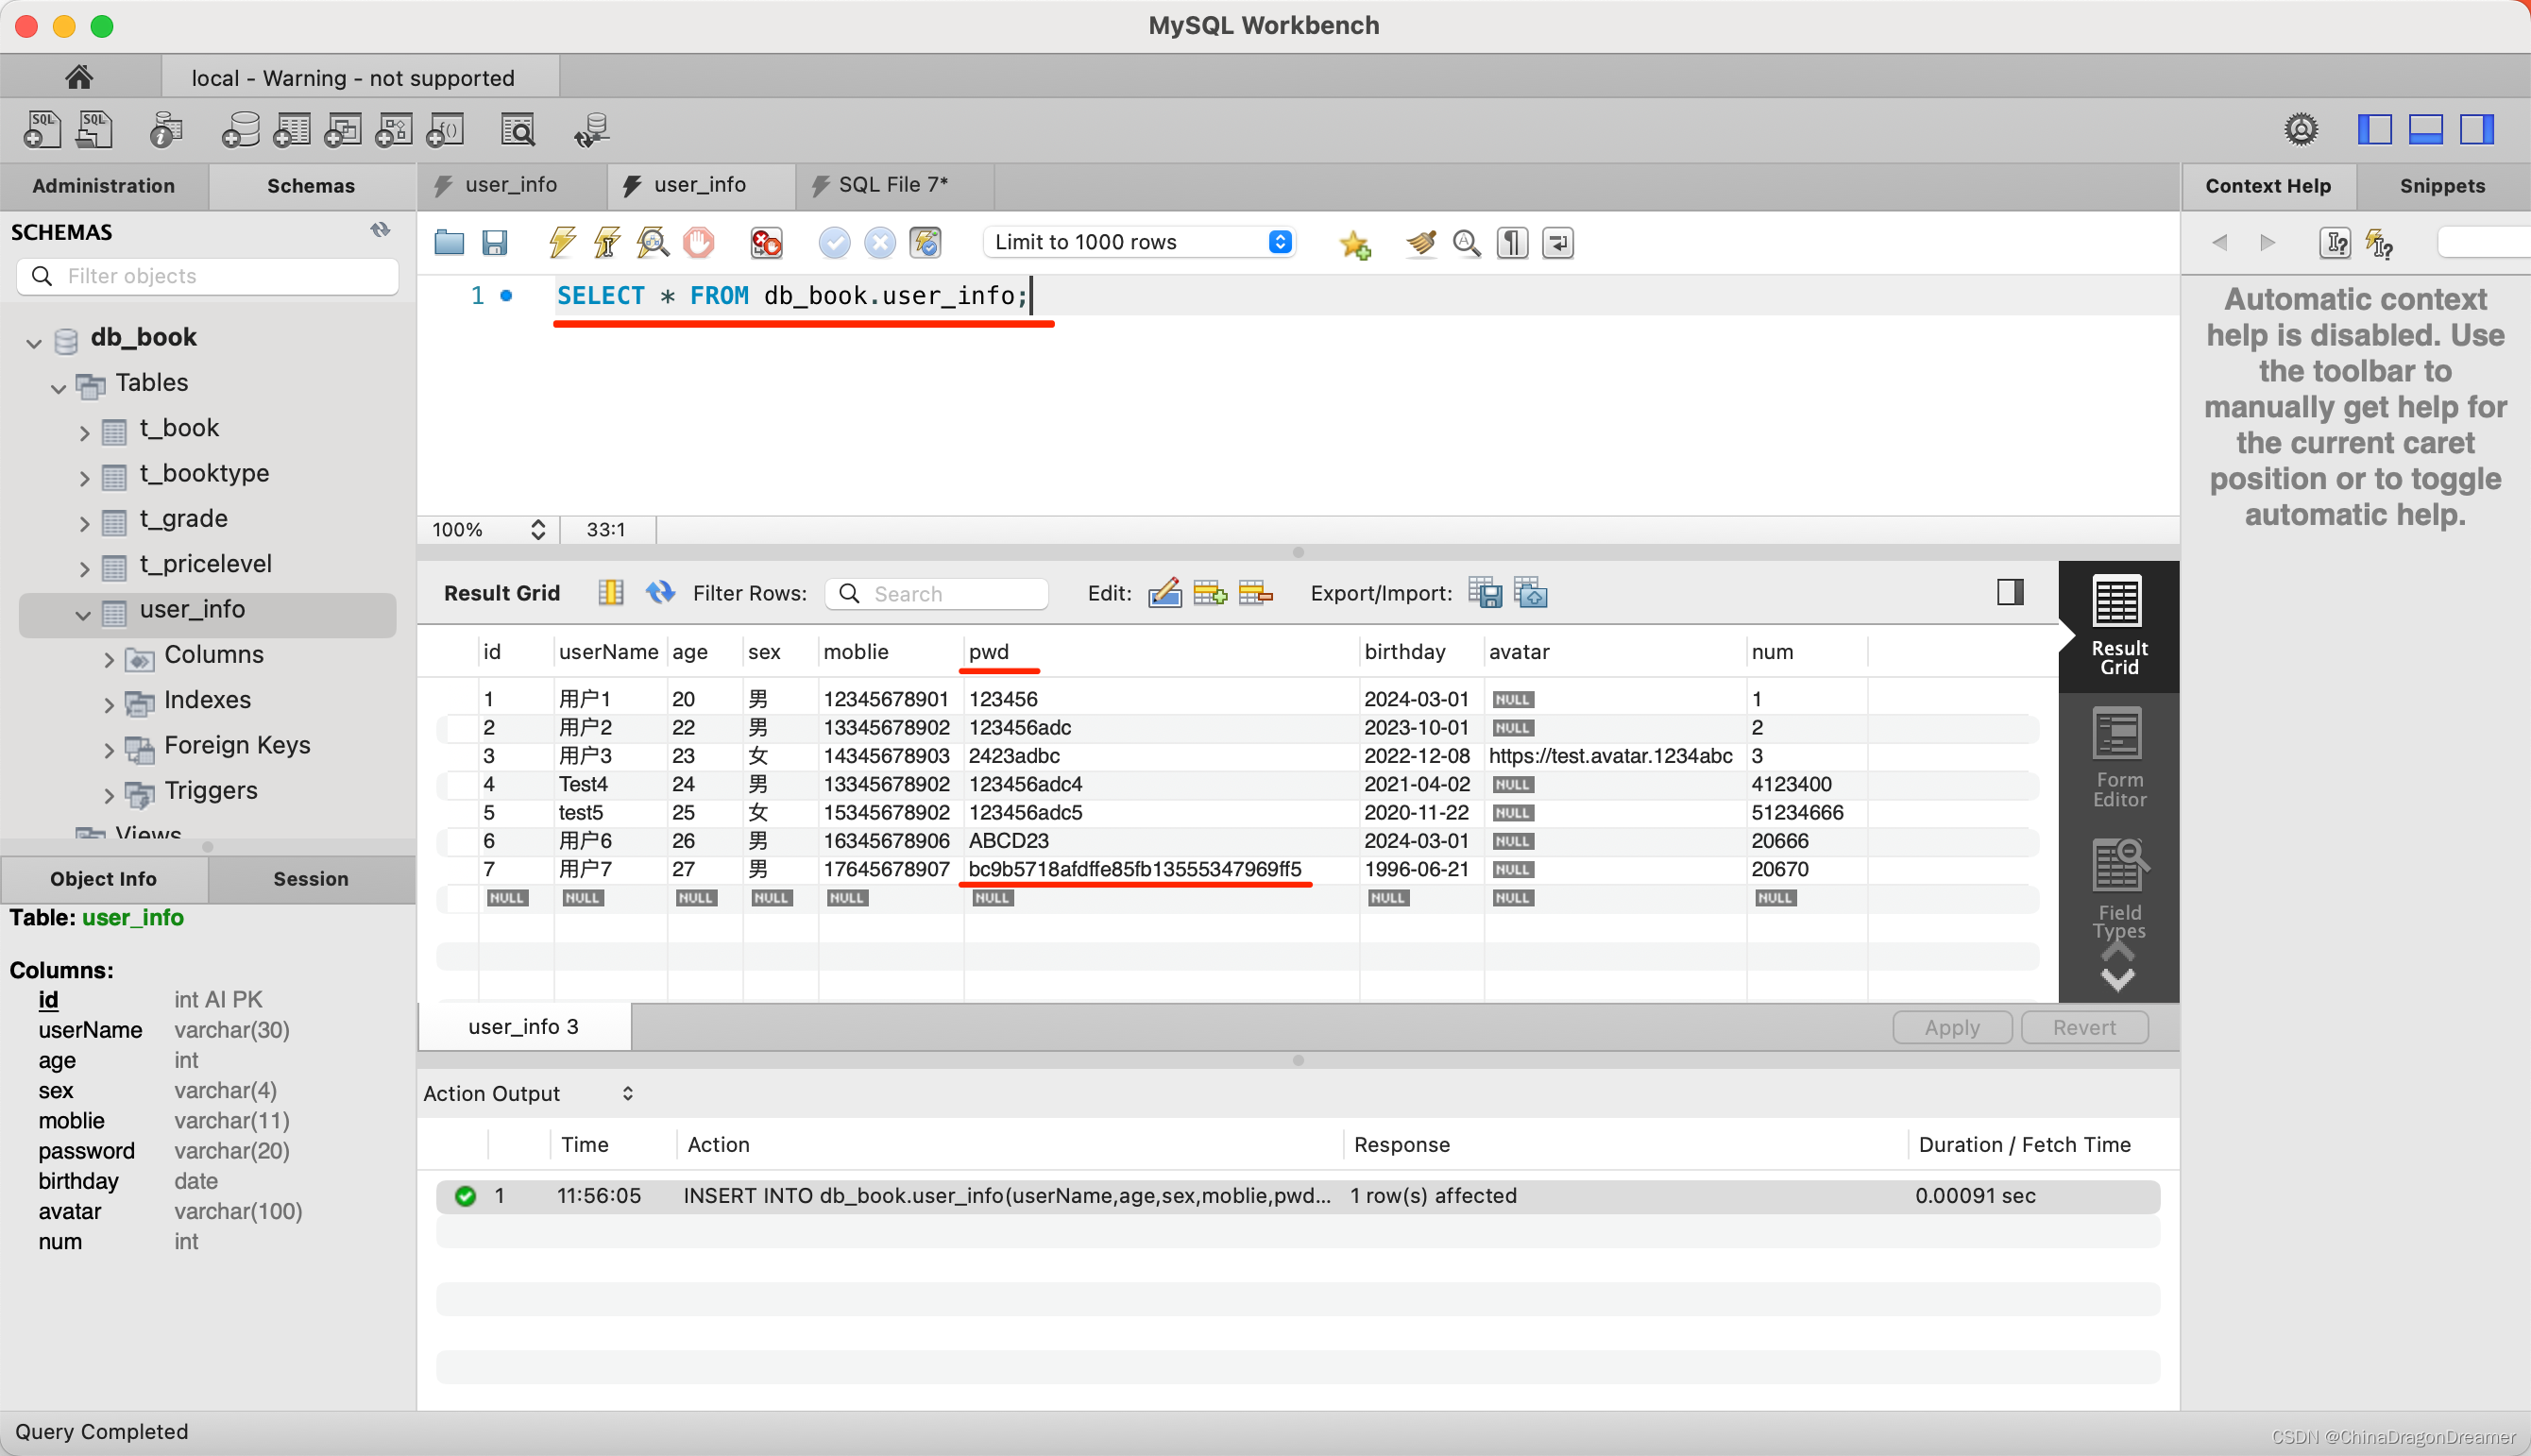Image resolution: width=2531 pixels, height=1456 pixels.
Task: Toggle the stop-on-error execution option
Action: [x=766, y=243]
